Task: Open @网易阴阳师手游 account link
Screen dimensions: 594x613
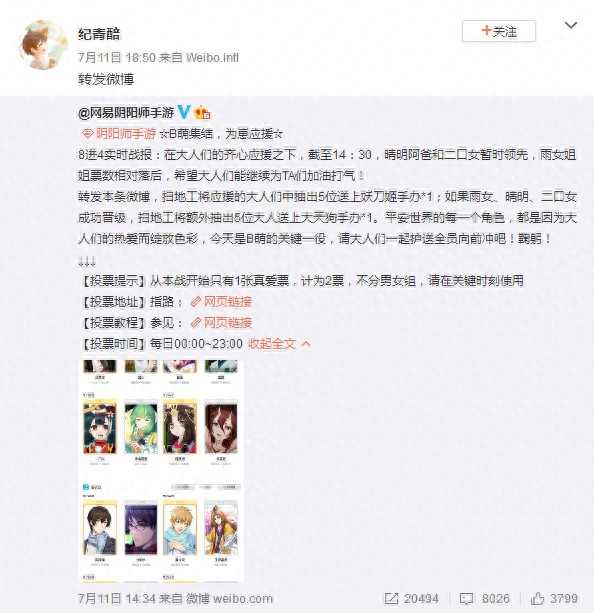Action: [126, 113]
